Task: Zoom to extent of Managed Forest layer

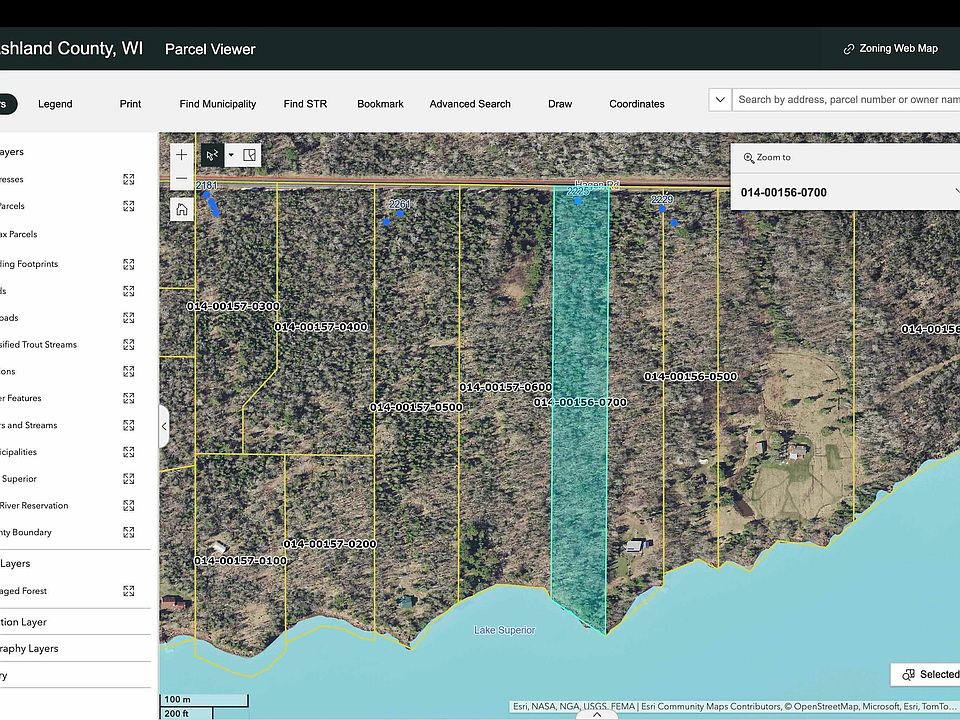Action: [x=129, y=591]
